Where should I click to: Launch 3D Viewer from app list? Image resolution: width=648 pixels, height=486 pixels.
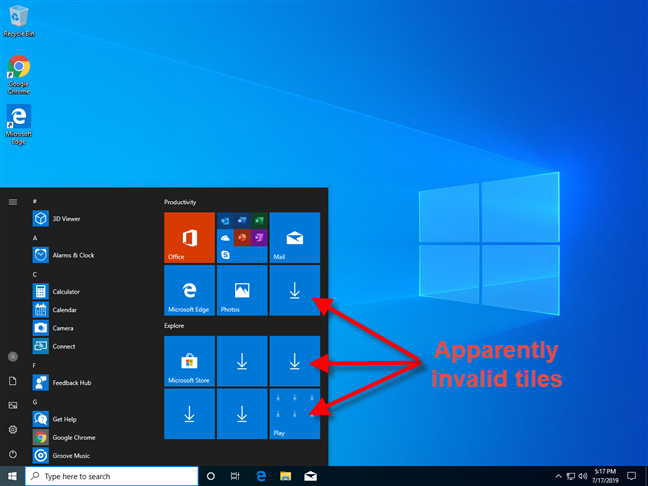click(91, 219)
